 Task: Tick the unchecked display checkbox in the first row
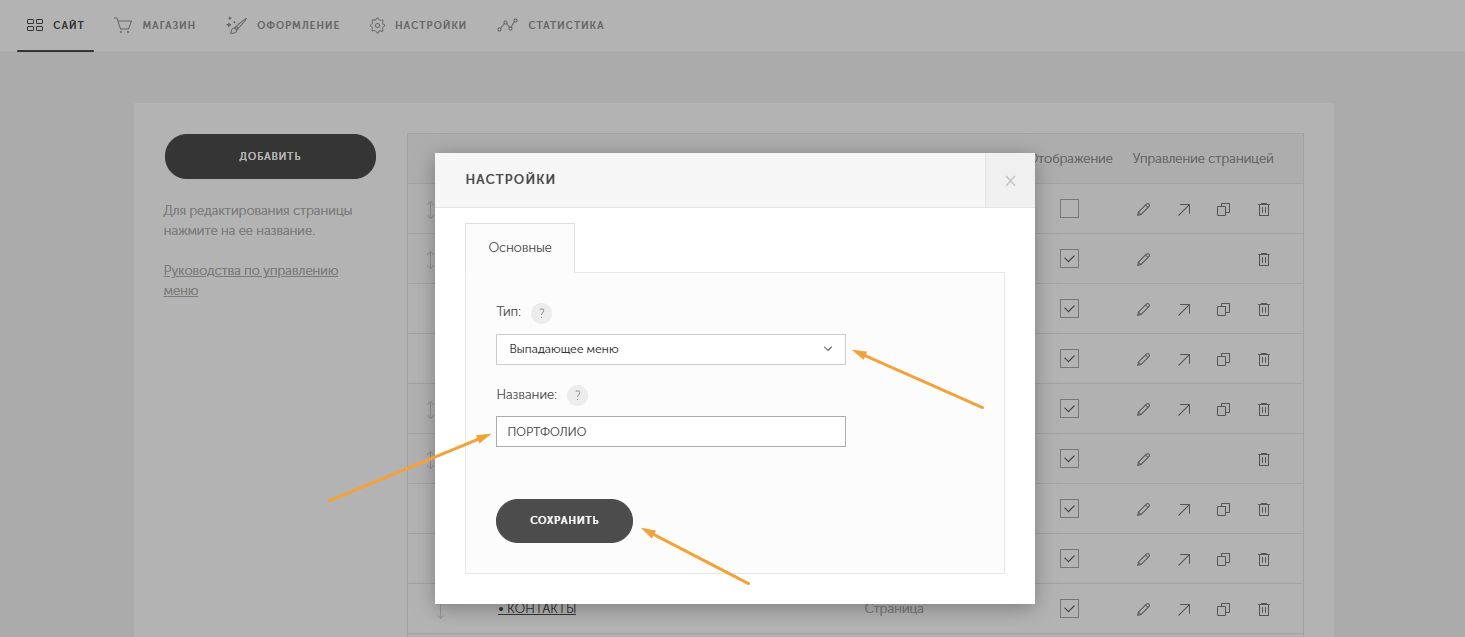pyautogui.click(x=1070, y=209)
